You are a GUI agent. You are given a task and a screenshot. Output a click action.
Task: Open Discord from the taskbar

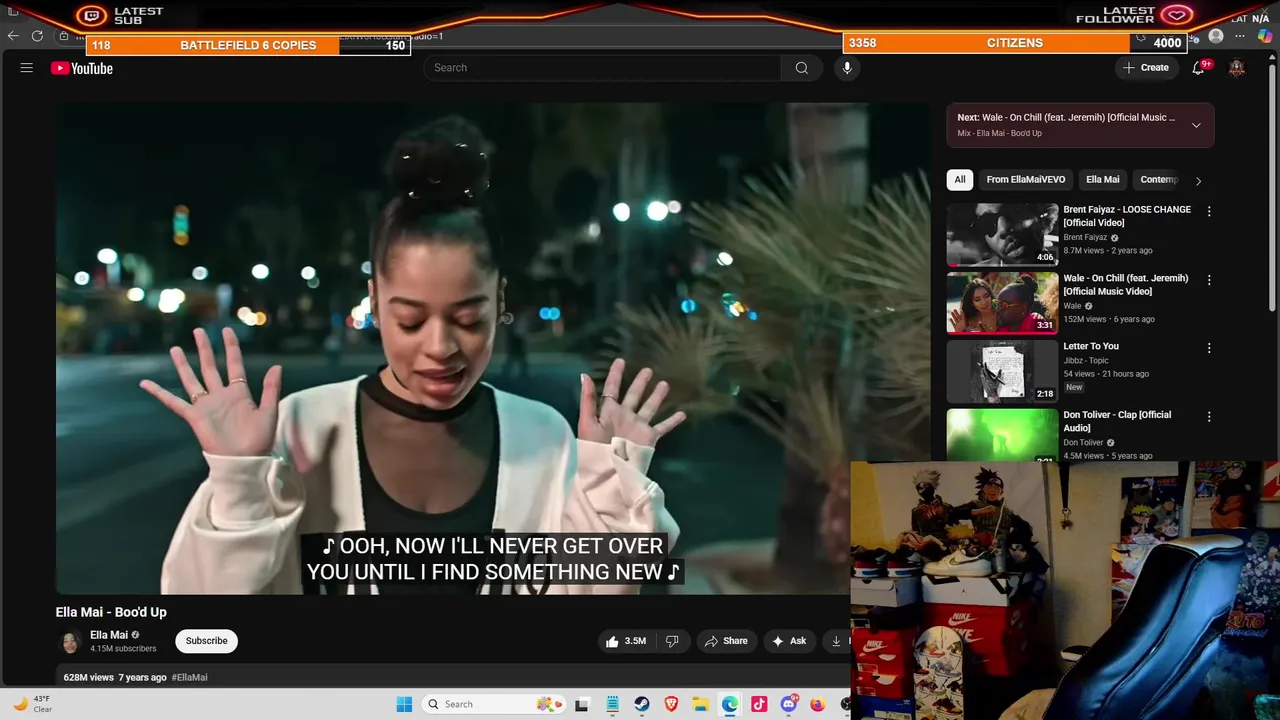[x=789, y=704]
